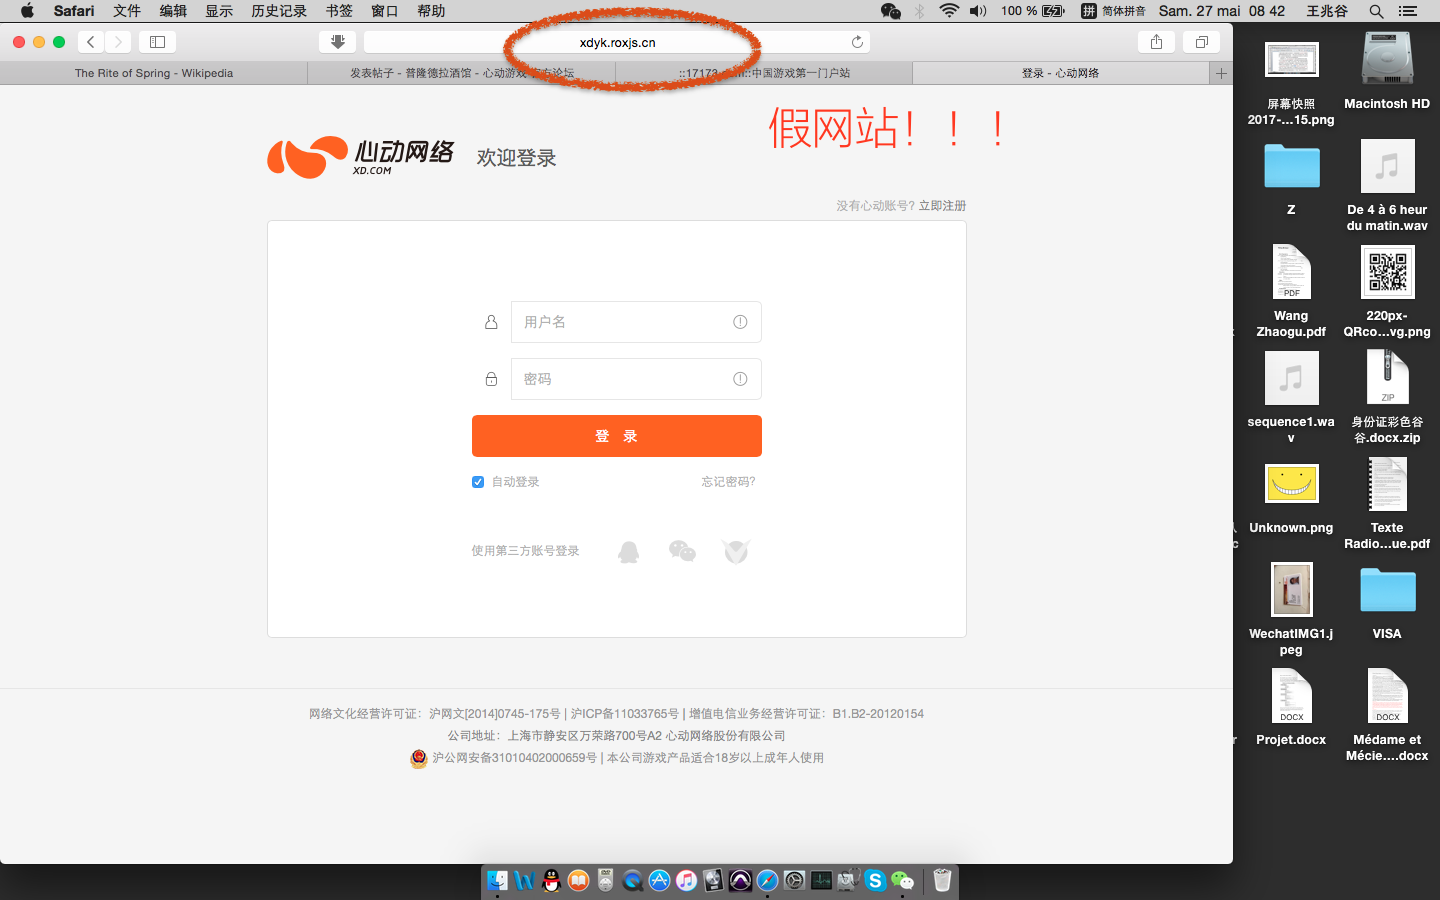Screen dimensions: 1440x900
Task: Select Wang Zhaogu.pdf on desktop
Action: tap(1291, 272)
